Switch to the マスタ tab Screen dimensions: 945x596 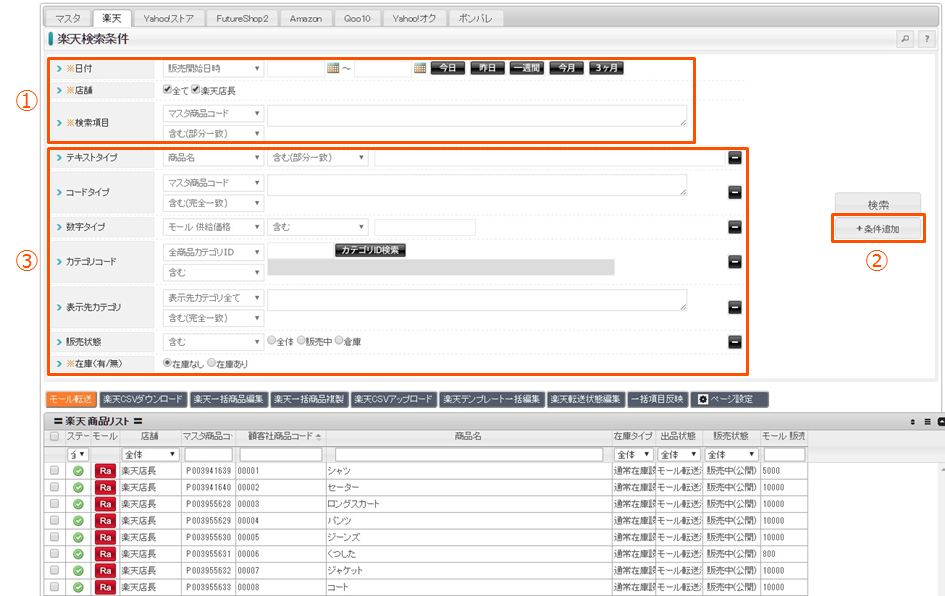68,19
